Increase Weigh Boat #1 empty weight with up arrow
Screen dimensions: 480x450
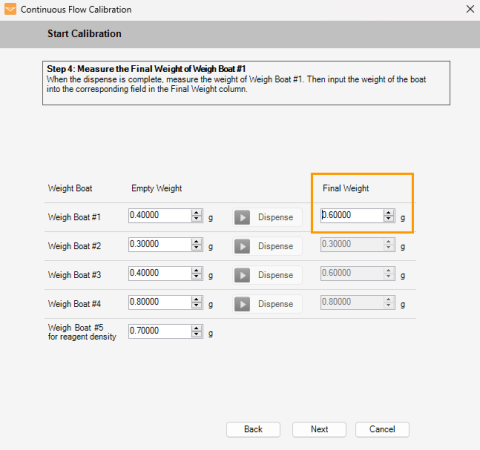click(197, 212)
